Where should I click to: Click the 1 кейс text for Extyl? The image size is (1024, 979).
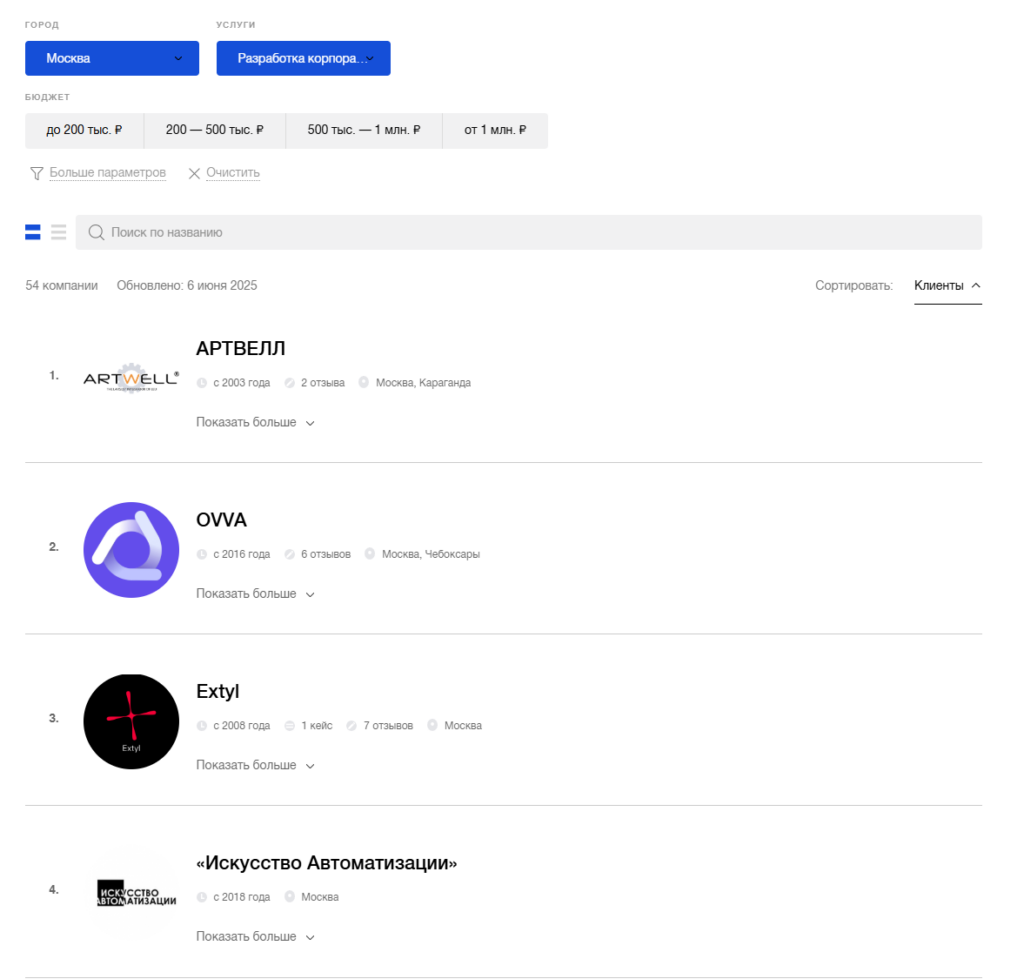click(x=317, y=726)
